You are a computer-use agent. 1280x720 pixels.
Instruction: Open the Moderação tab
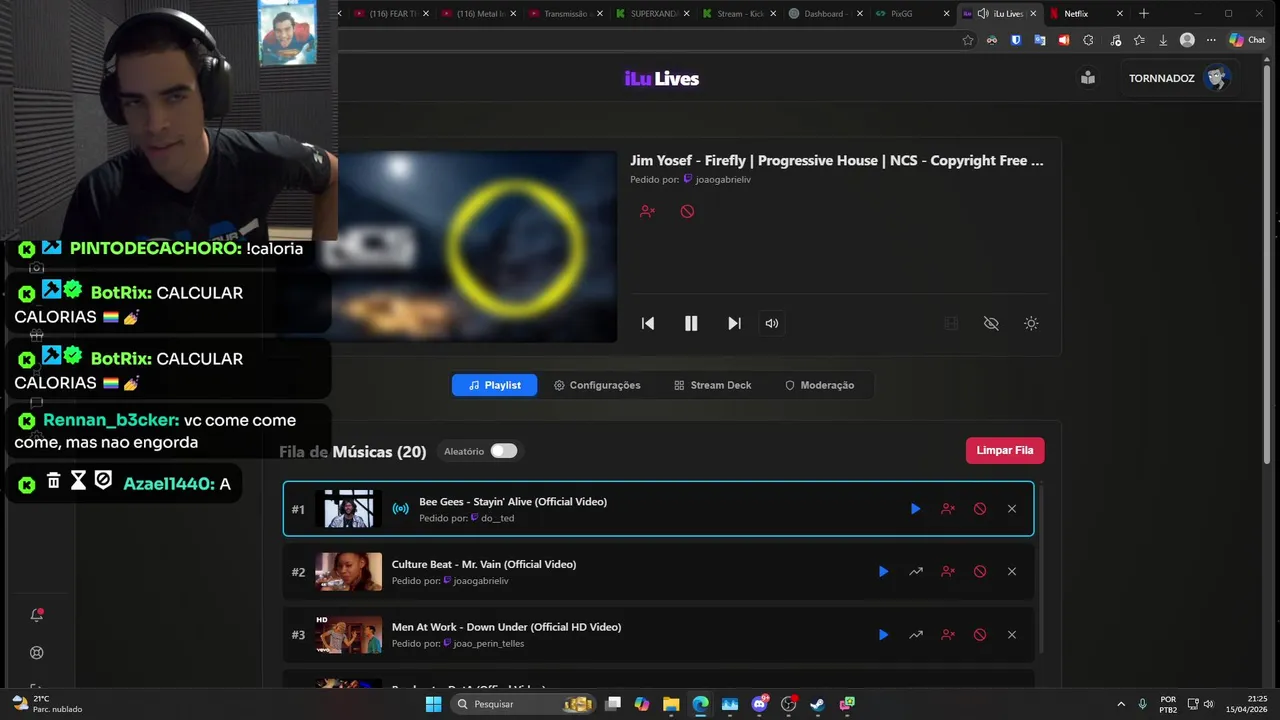coord(819,385)
